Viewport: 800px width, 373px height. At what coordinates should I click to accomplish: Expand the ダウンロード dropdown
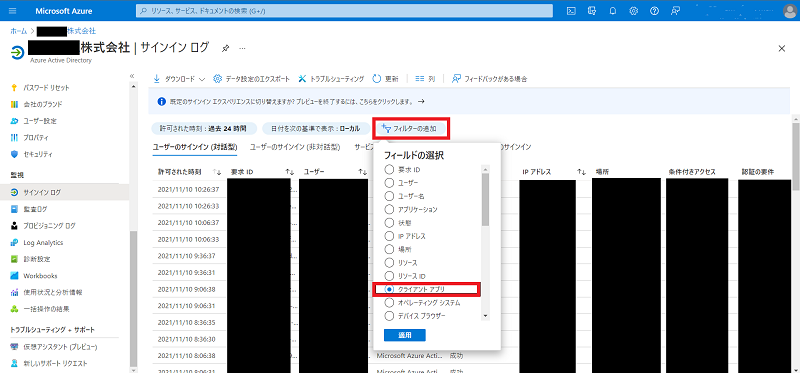pyautogui.click(x=179, y=79)
